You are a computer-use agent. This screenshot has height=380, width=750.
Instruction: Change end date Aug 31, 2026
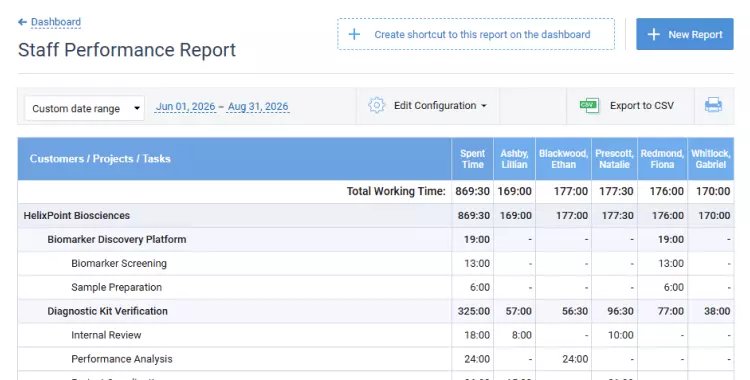pyautogui.click(x=258, y=106)
